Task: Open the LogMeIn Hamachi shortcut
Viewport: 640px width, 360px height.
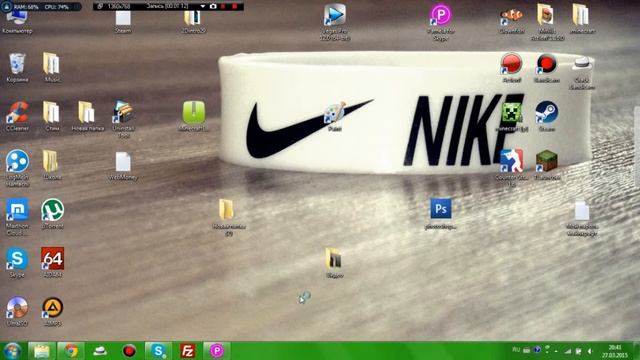Action: (17, 167)
